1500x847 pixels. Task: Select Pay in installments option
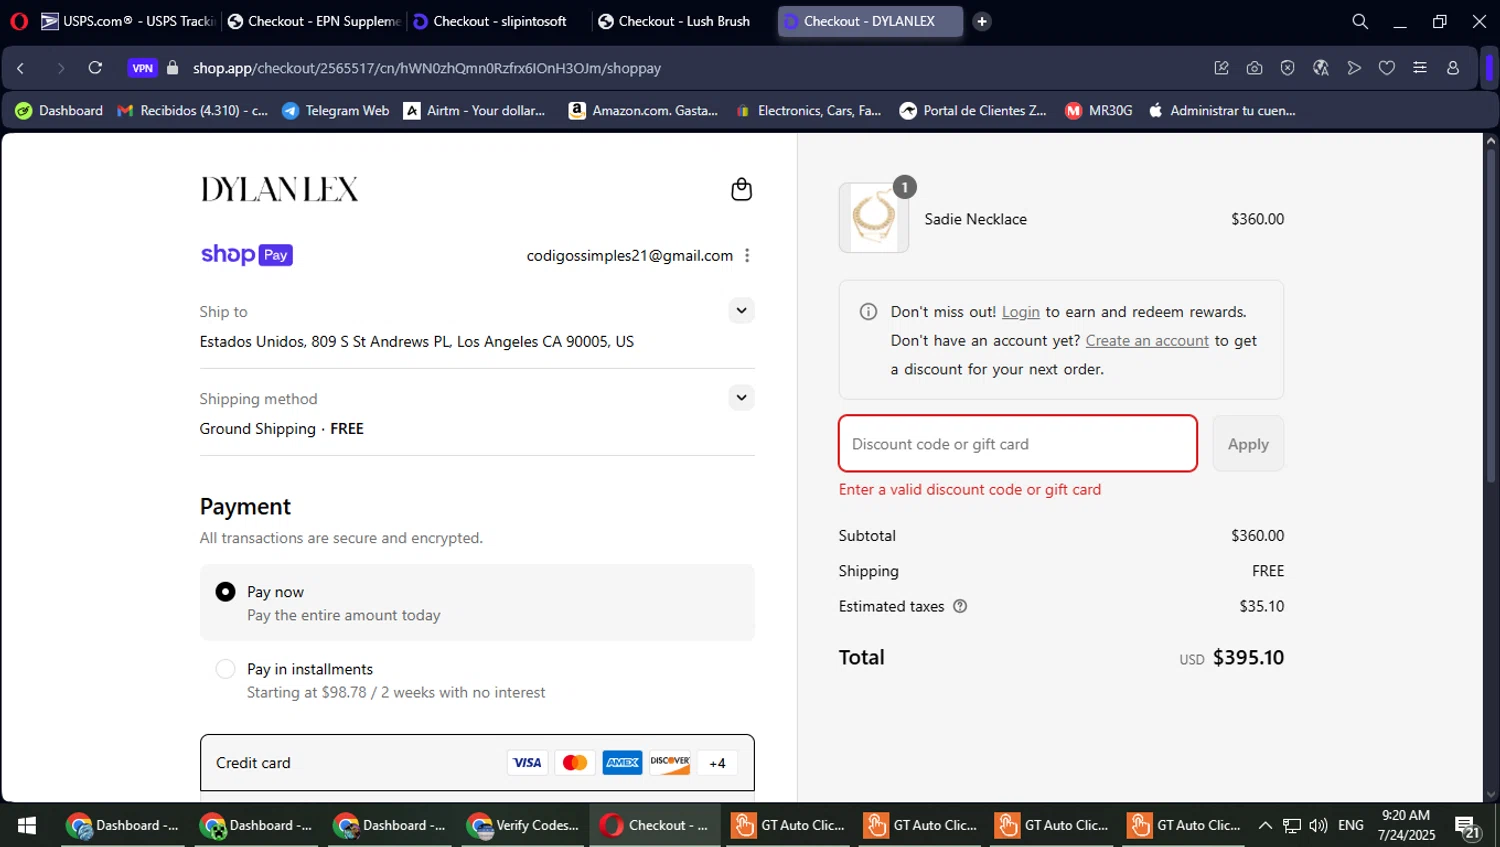[477, 680]
